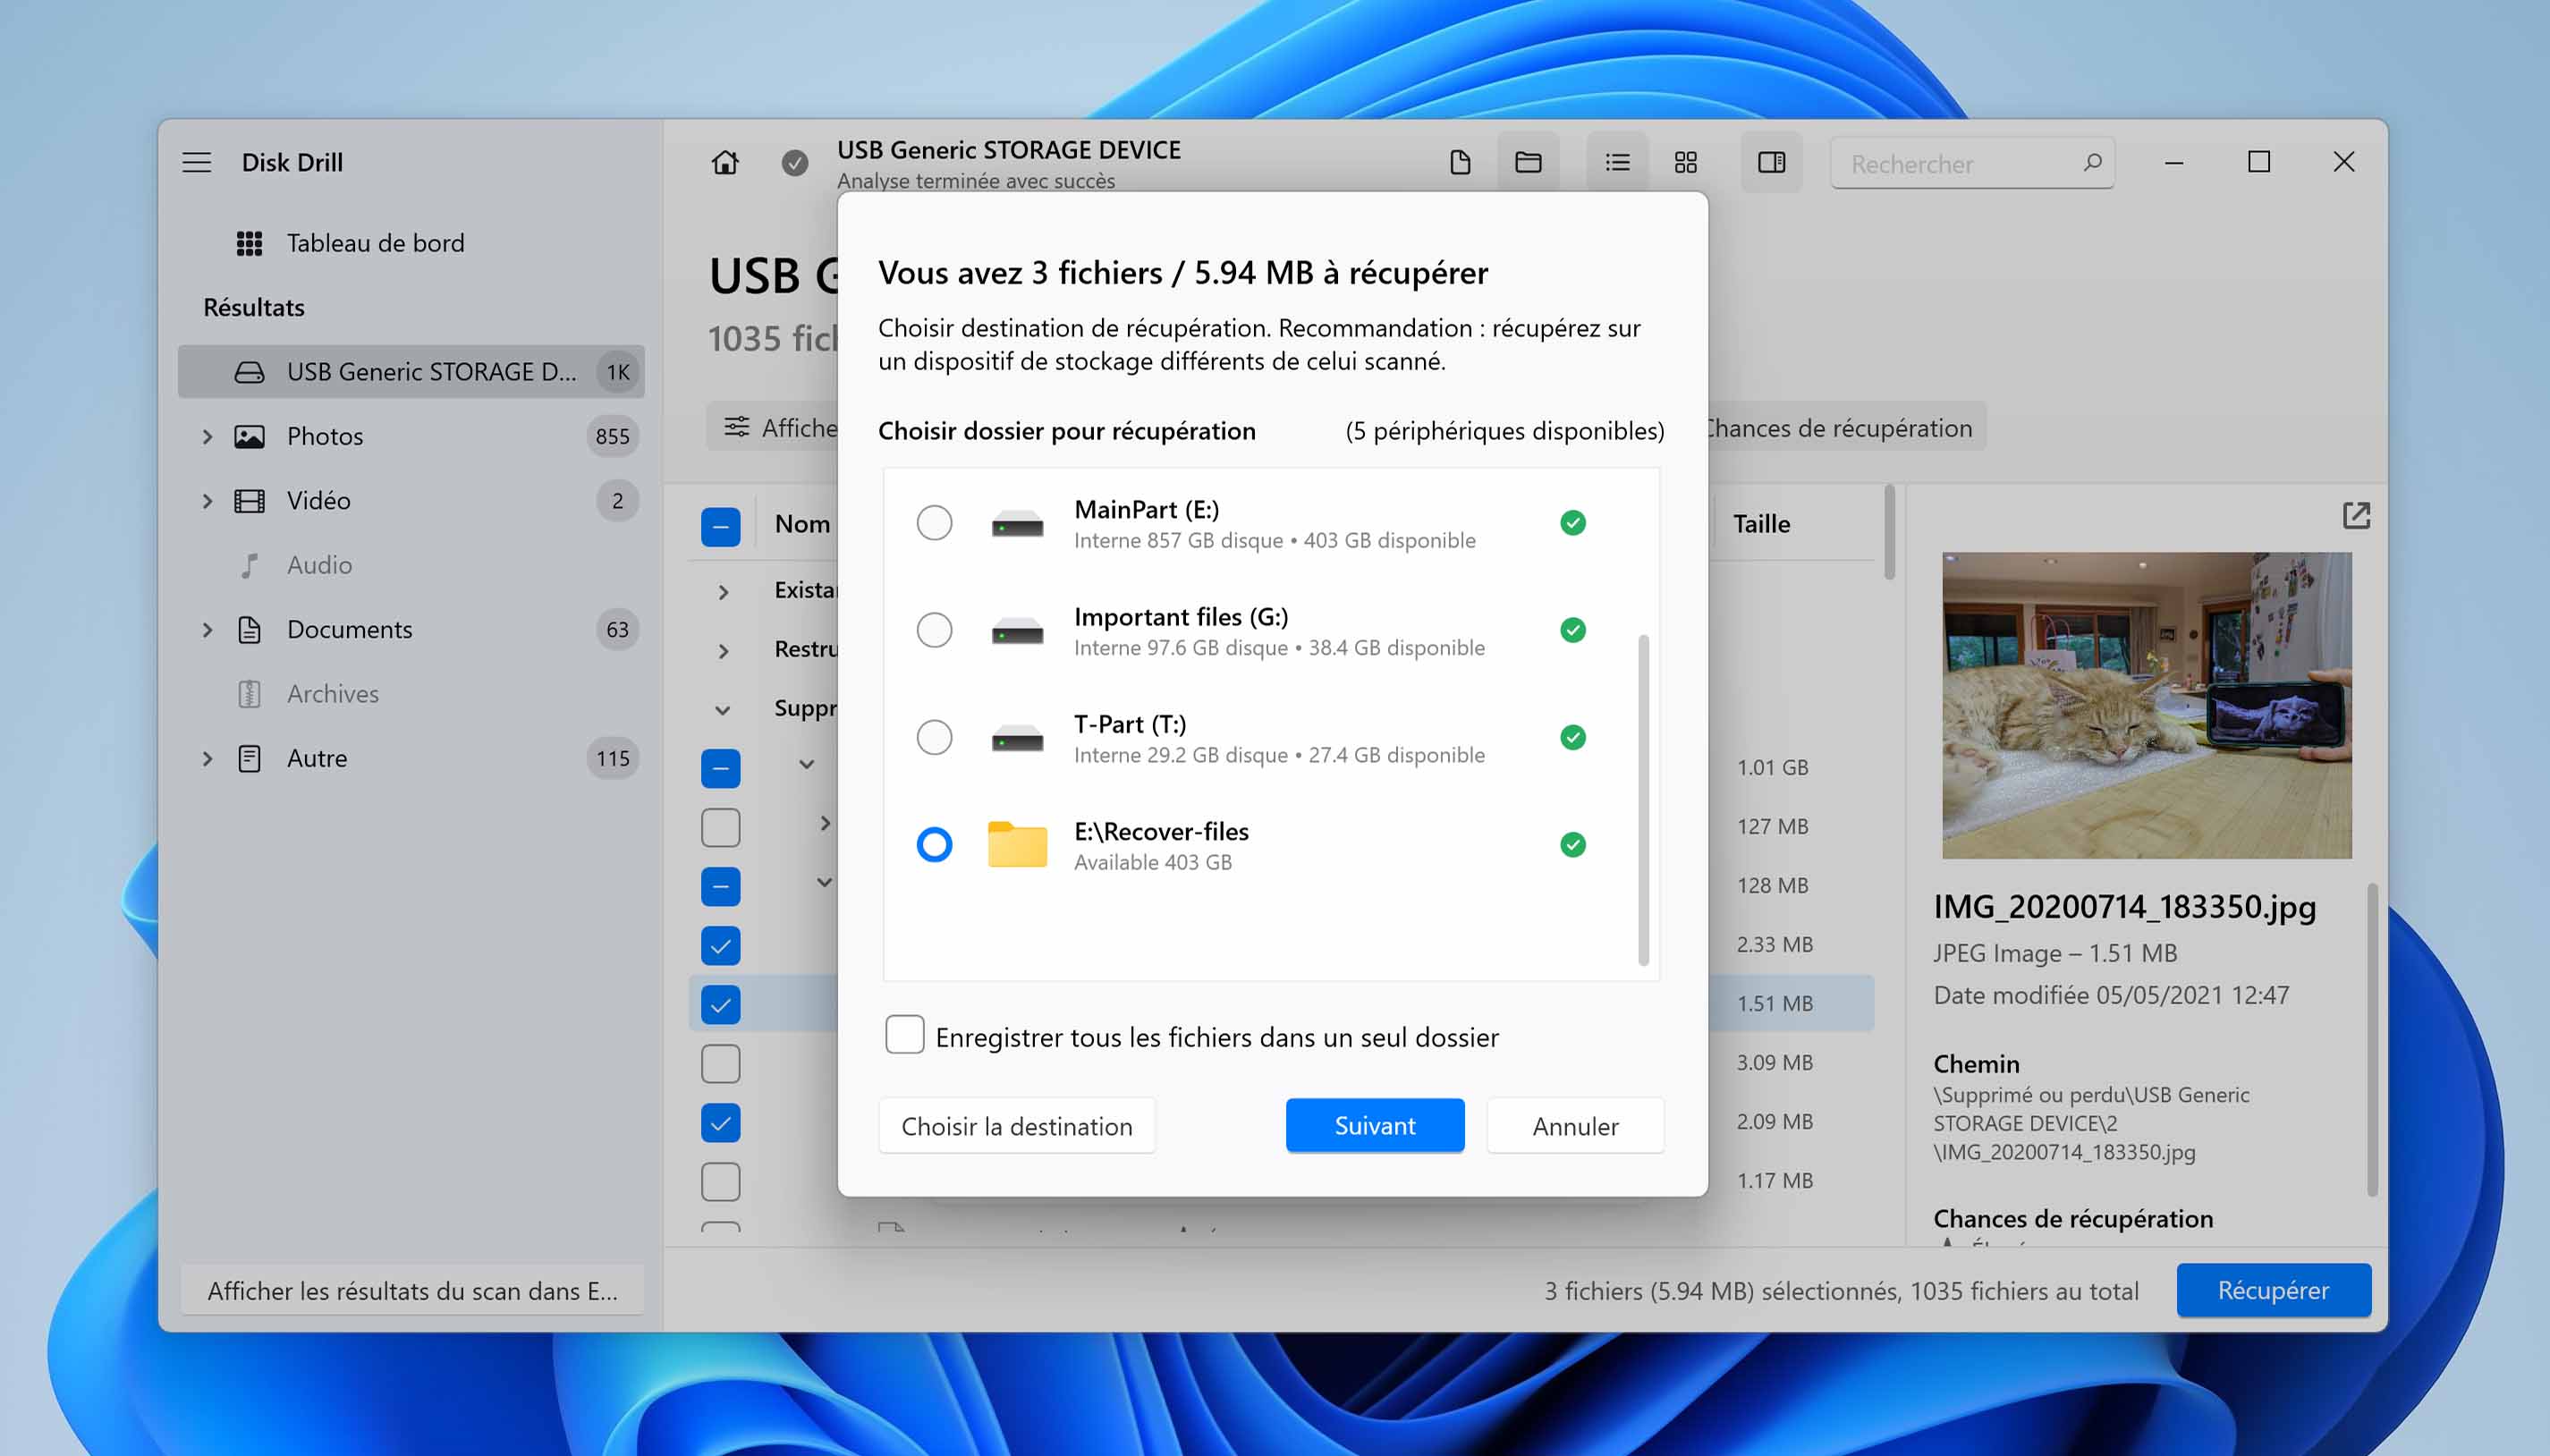2550x1456 pixels.
Task: Enable save all files in one folder
Action: (903, 1036)
